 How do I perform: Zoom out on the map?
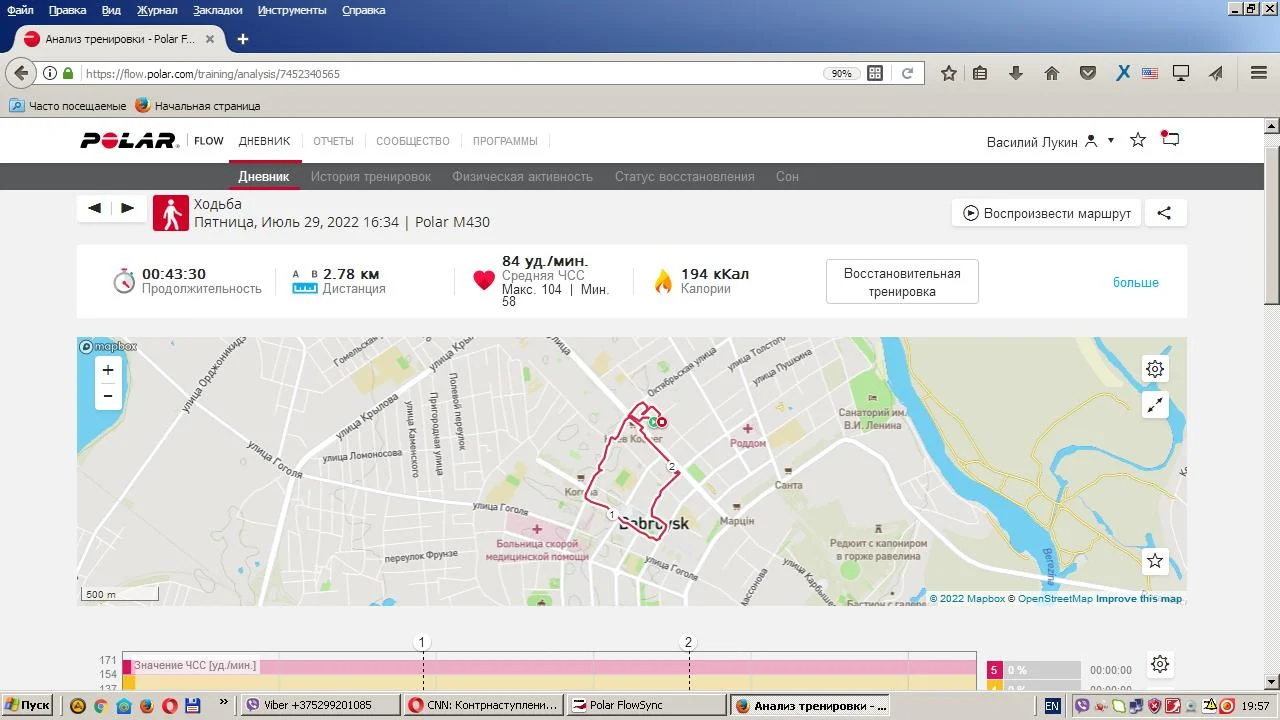(x=108, y=397)
